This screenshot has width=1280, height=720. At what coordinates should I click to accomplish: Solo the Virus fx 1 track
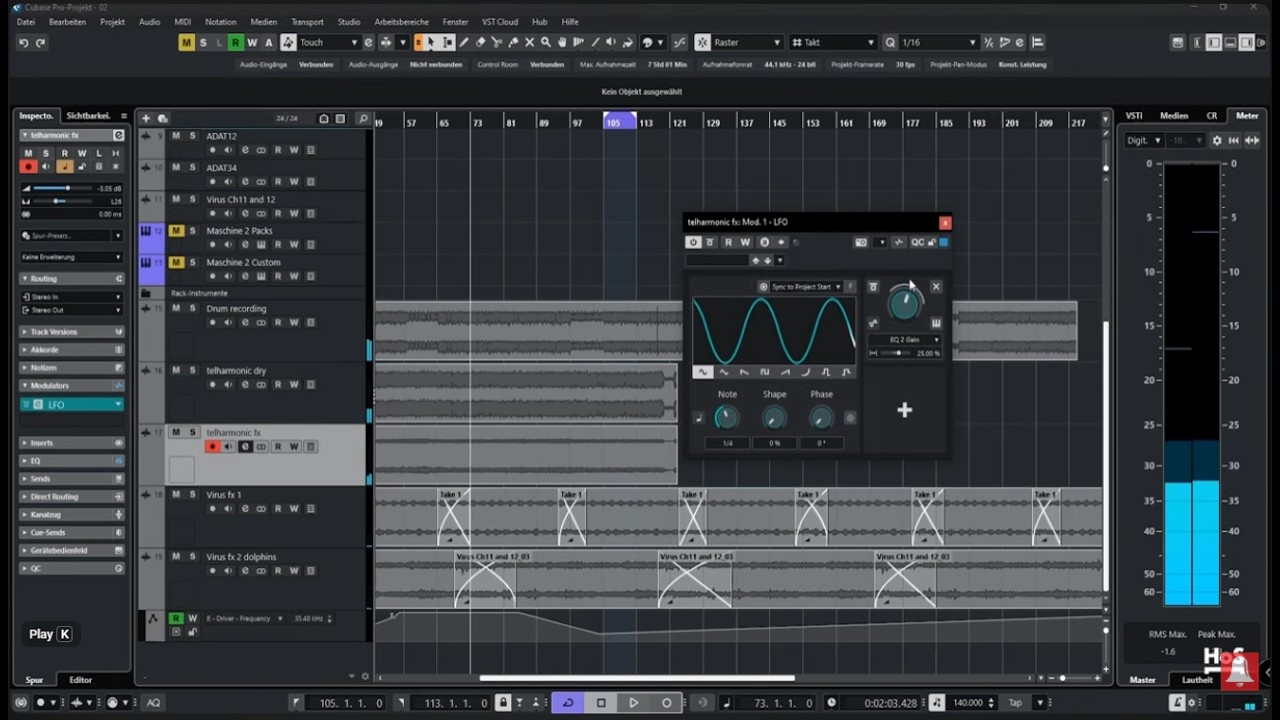(192, 494)
